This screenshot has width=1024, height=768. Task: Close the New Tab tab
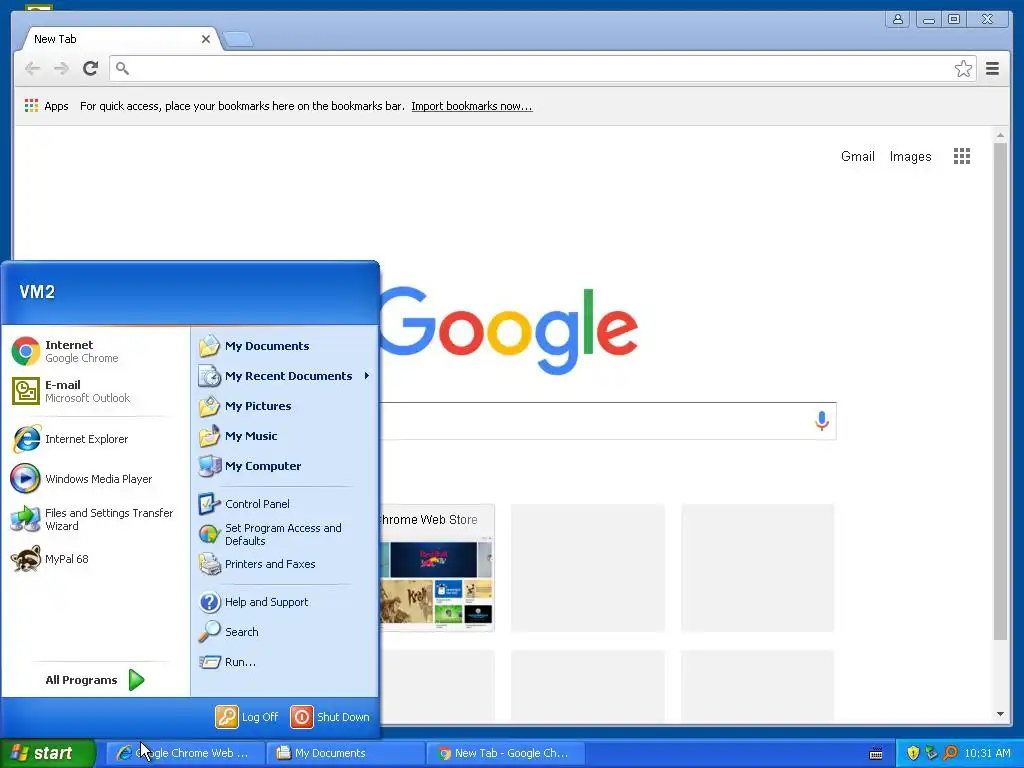click(206, 39)
